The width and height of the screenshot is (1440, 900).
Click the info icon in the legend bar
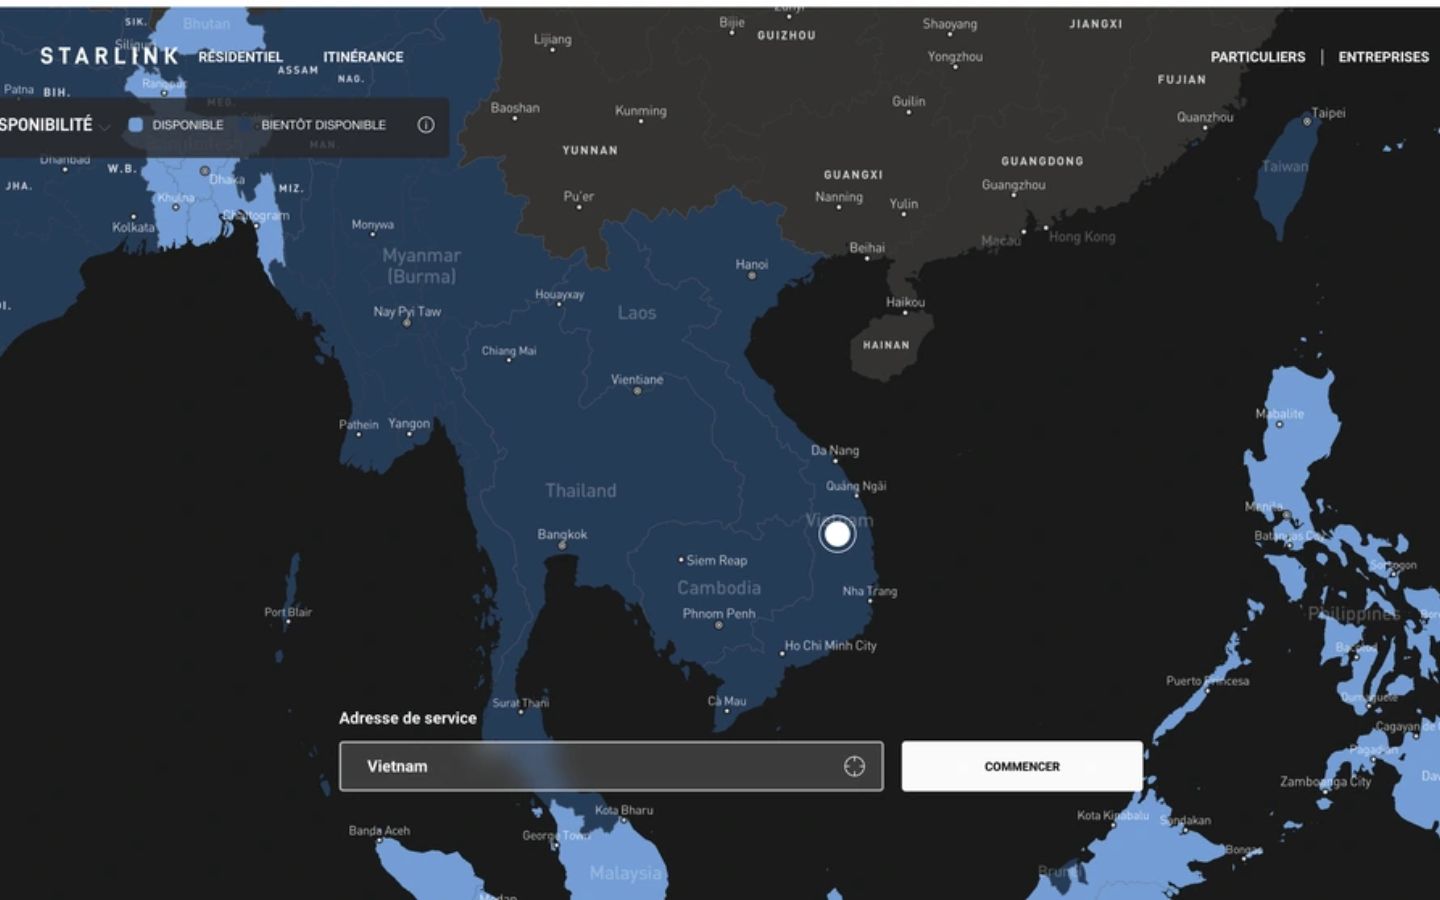(x=426, y=125)
